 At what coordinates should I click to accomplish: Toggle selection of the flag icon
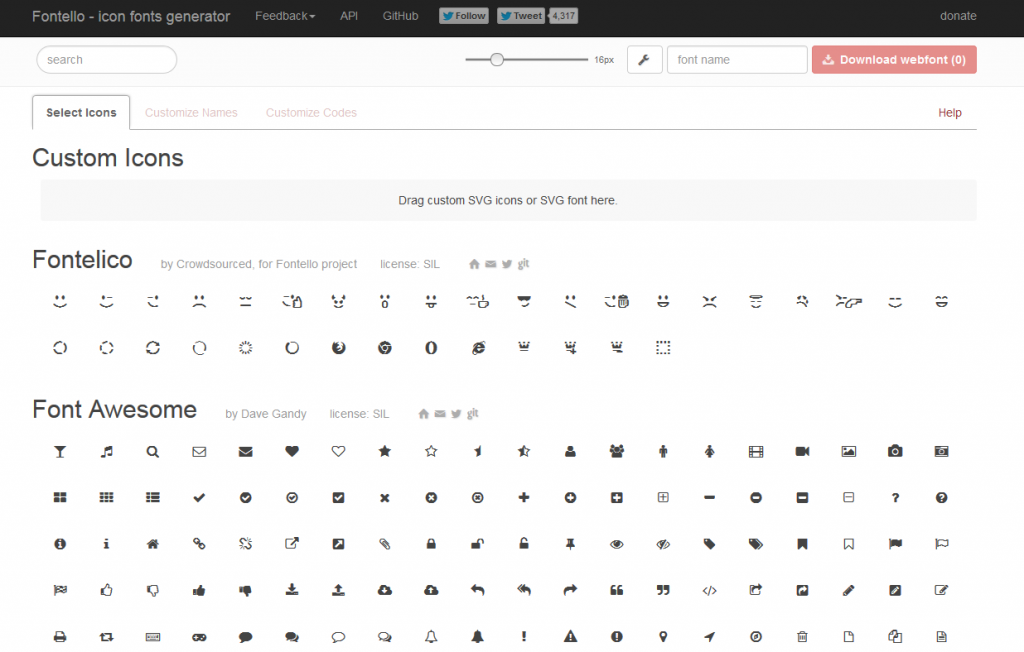[x=895, y=544]
